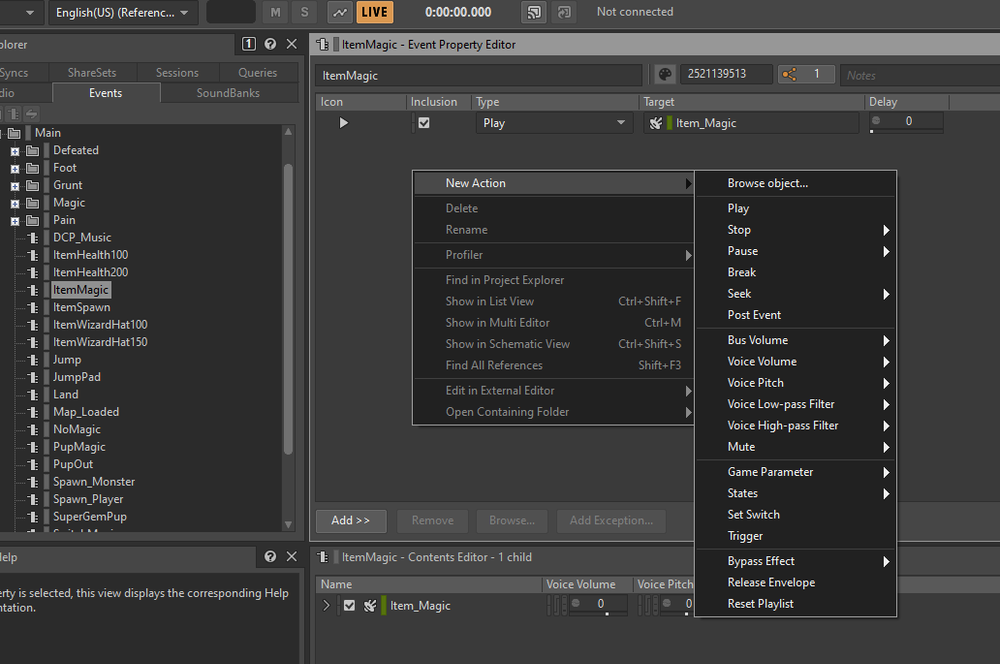
Task: Open the Project Explorer help icon
Action: click(270, 44)
